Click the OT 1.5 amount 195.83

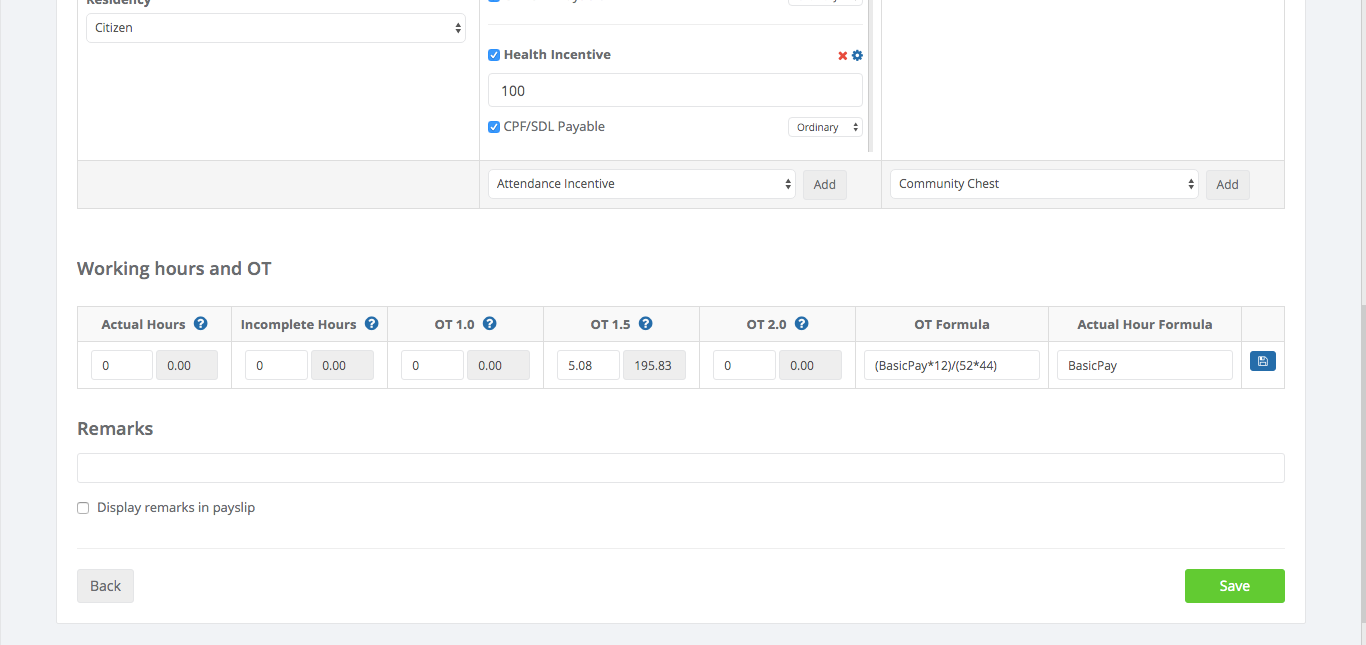(654, 365)
